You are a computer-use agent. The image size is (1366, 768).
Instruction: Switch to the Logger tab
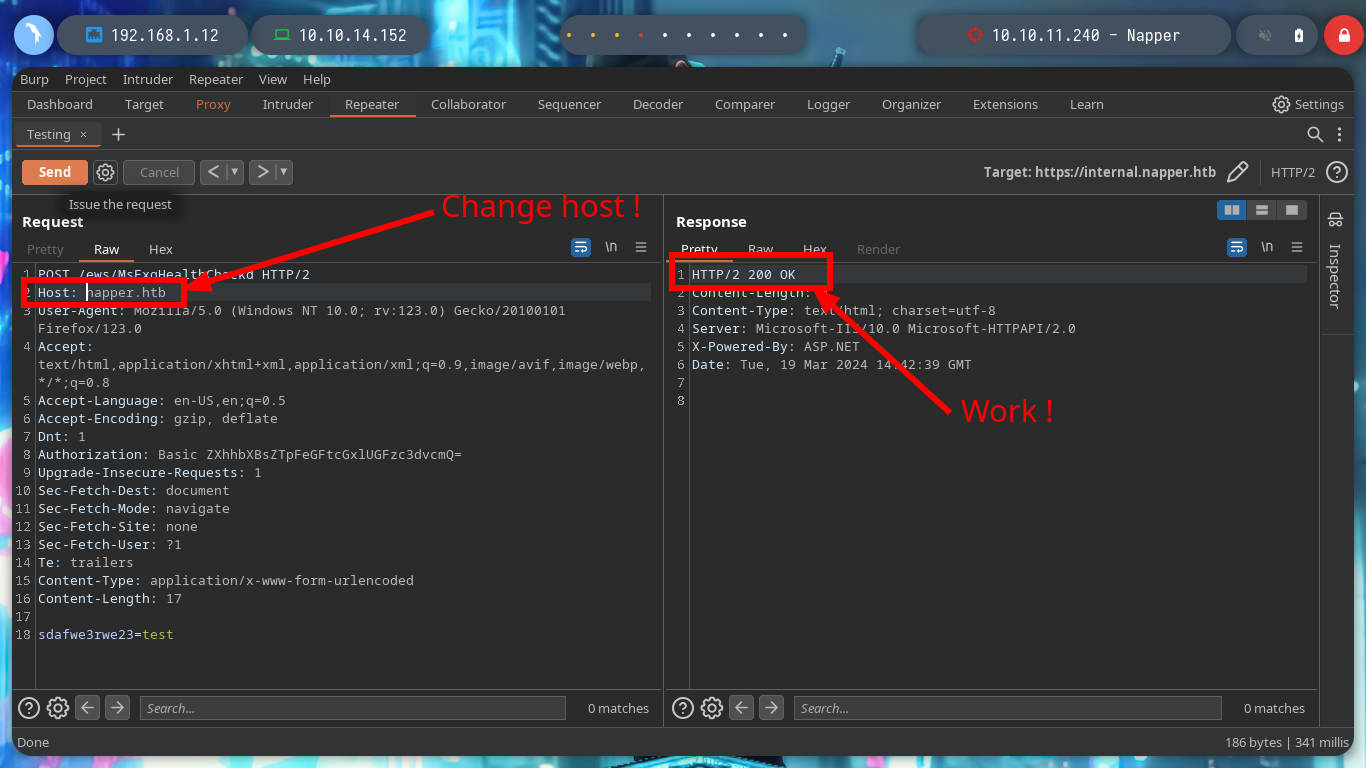(x=828, y=104)
